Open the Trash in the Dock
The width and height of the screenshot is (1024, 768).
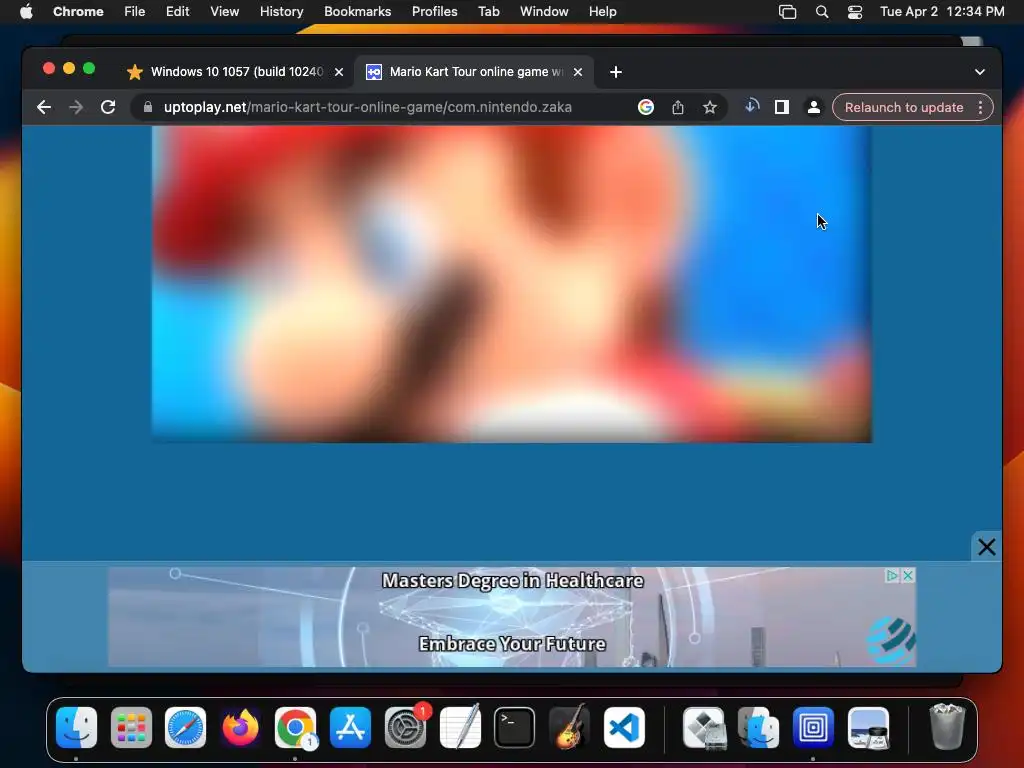coord(947,727)
